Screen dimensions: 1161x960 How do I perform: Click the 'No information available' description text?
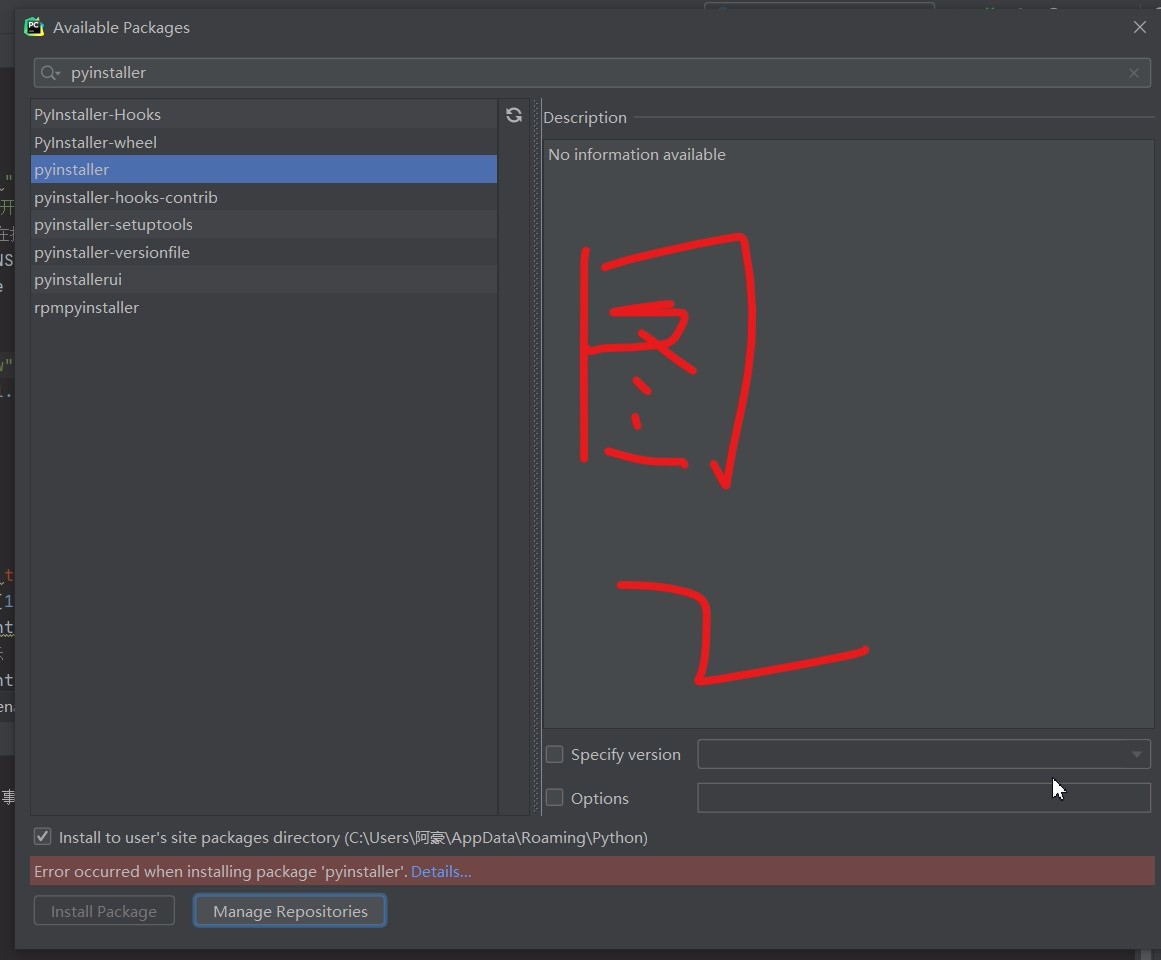[x=637, y=155]
